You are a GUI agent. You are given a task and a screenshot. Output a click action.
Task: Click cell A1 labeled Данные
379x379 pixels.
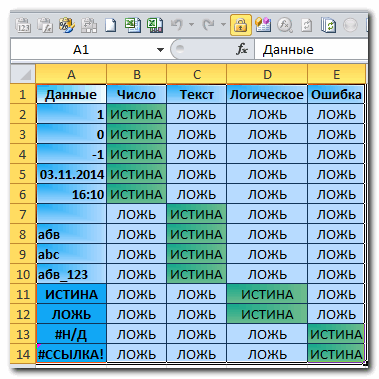[71, 94]
